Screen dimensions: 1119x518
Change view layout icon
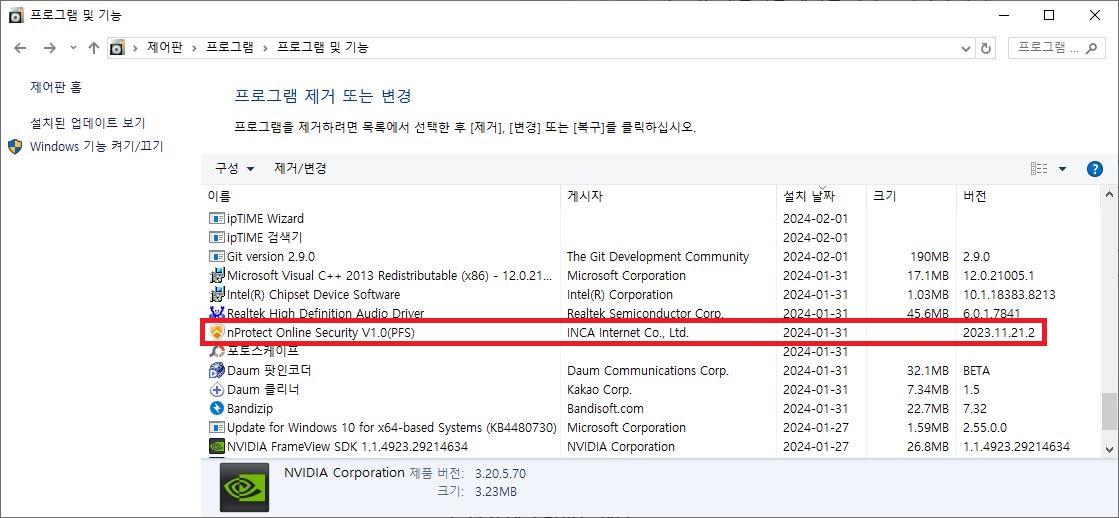coord(1039,169)
